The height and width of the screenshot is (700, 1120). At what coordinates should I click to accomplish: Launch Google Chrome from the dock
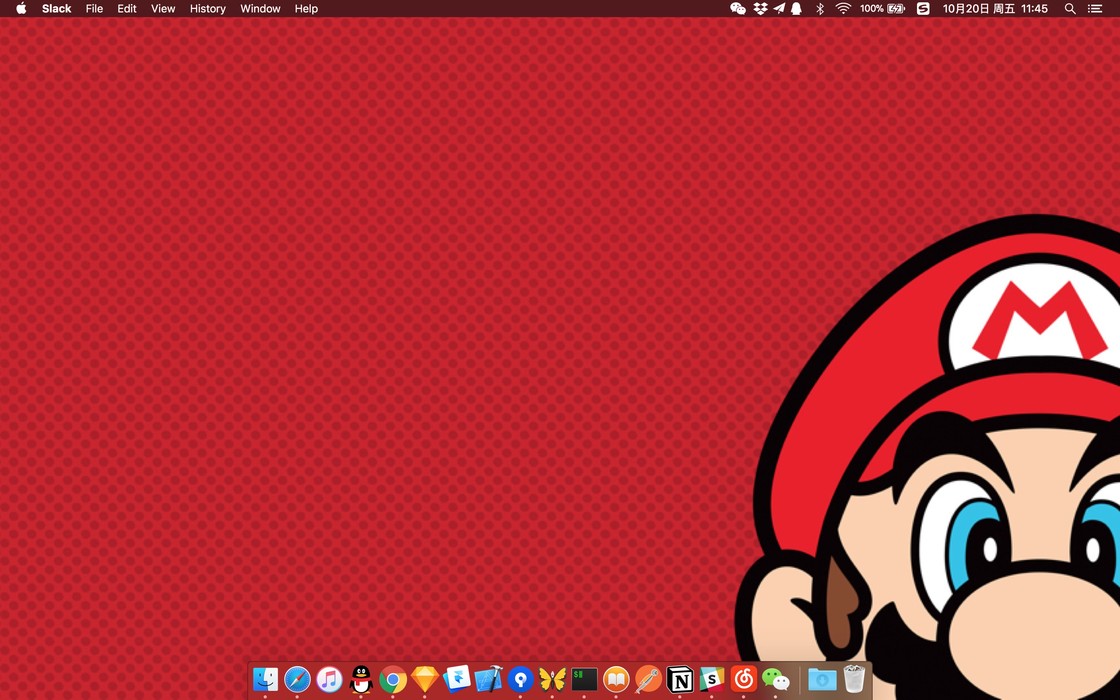tap(393, 680)
